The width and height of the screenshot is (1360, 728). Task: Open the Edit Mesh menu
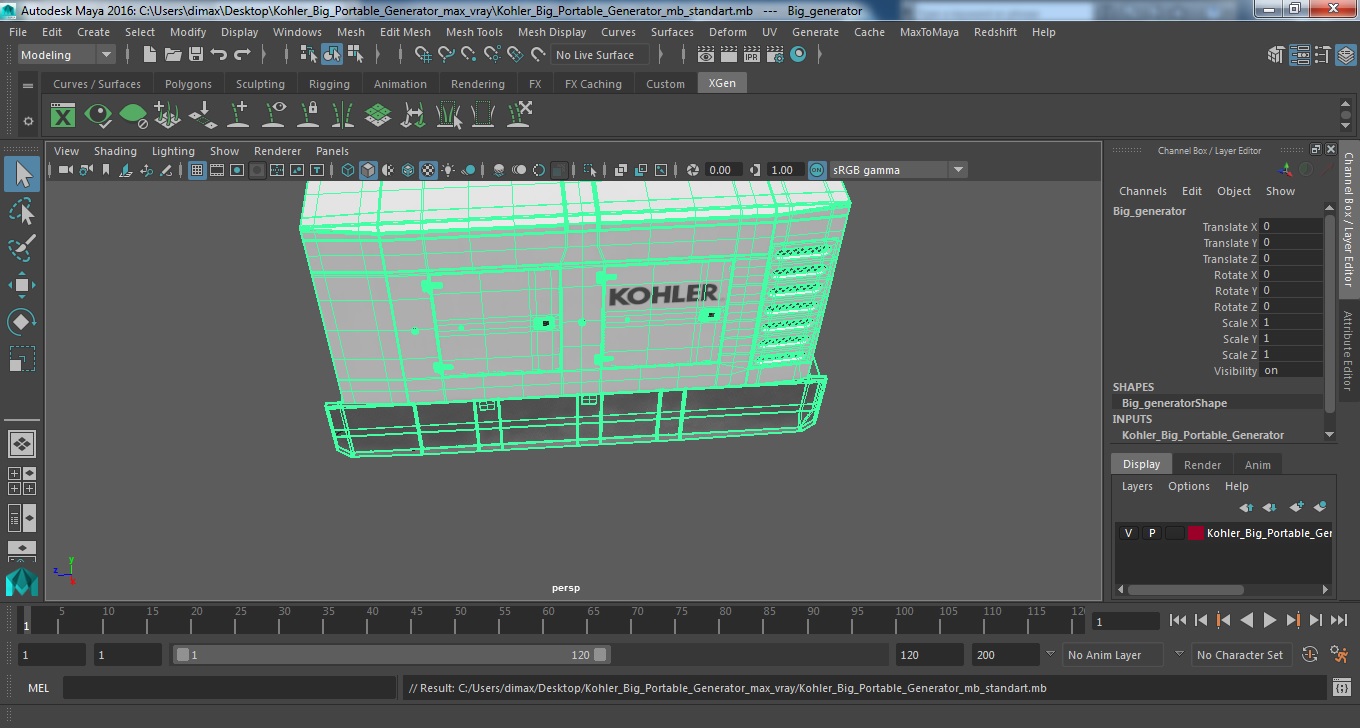pos(405,32)
